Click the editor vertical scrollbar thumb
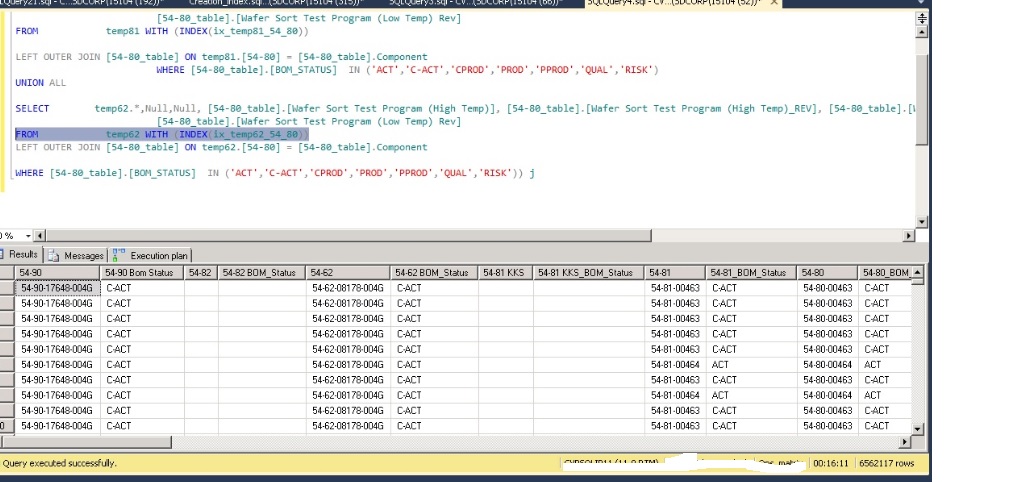Screen dimensions: 1020x482 click(x=922, y=100)
